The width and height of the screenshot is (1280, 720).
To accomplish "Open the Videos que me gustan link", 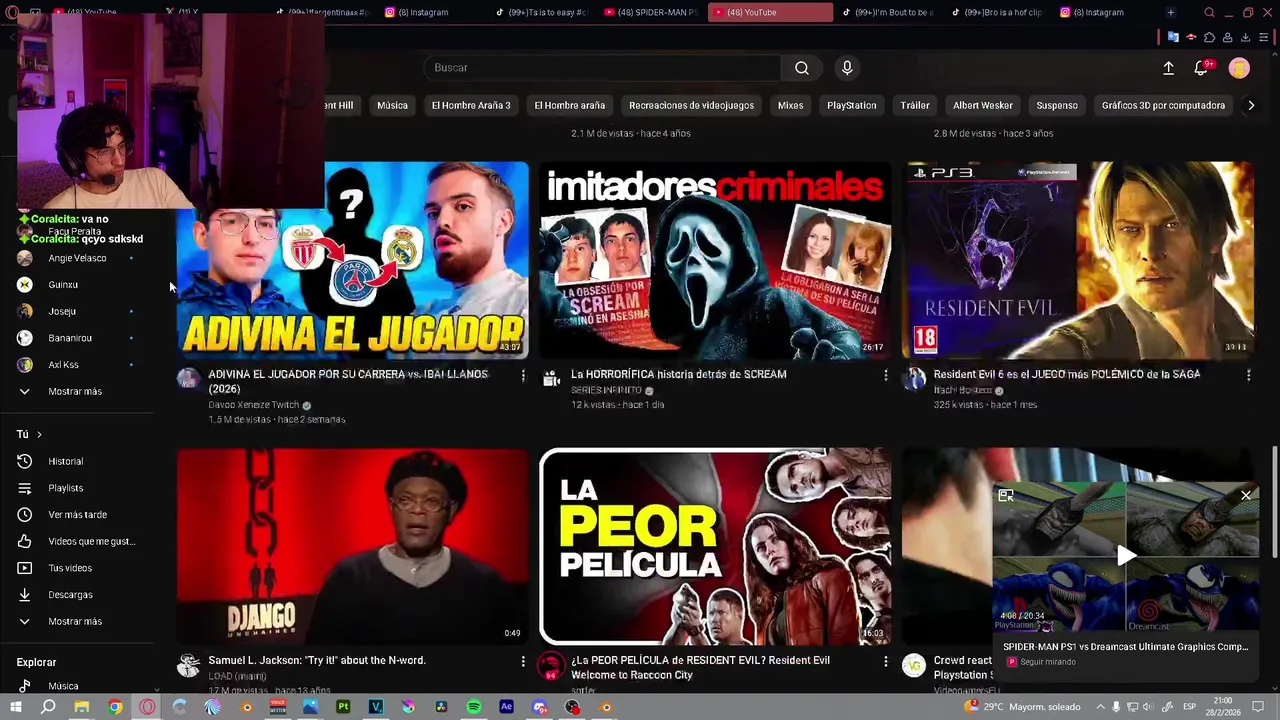I will [91, 541].
